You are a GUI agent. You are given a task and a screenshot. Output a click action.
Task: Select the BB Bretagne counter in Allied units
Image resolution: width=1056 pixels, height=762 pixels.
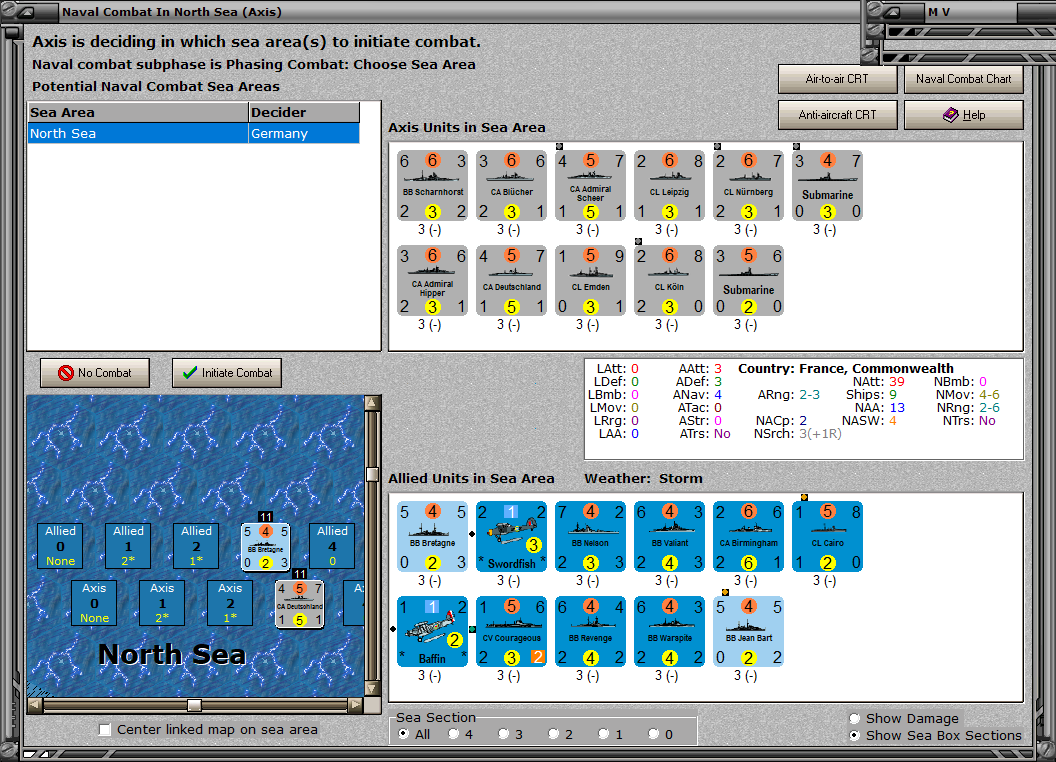click(432, 537)
